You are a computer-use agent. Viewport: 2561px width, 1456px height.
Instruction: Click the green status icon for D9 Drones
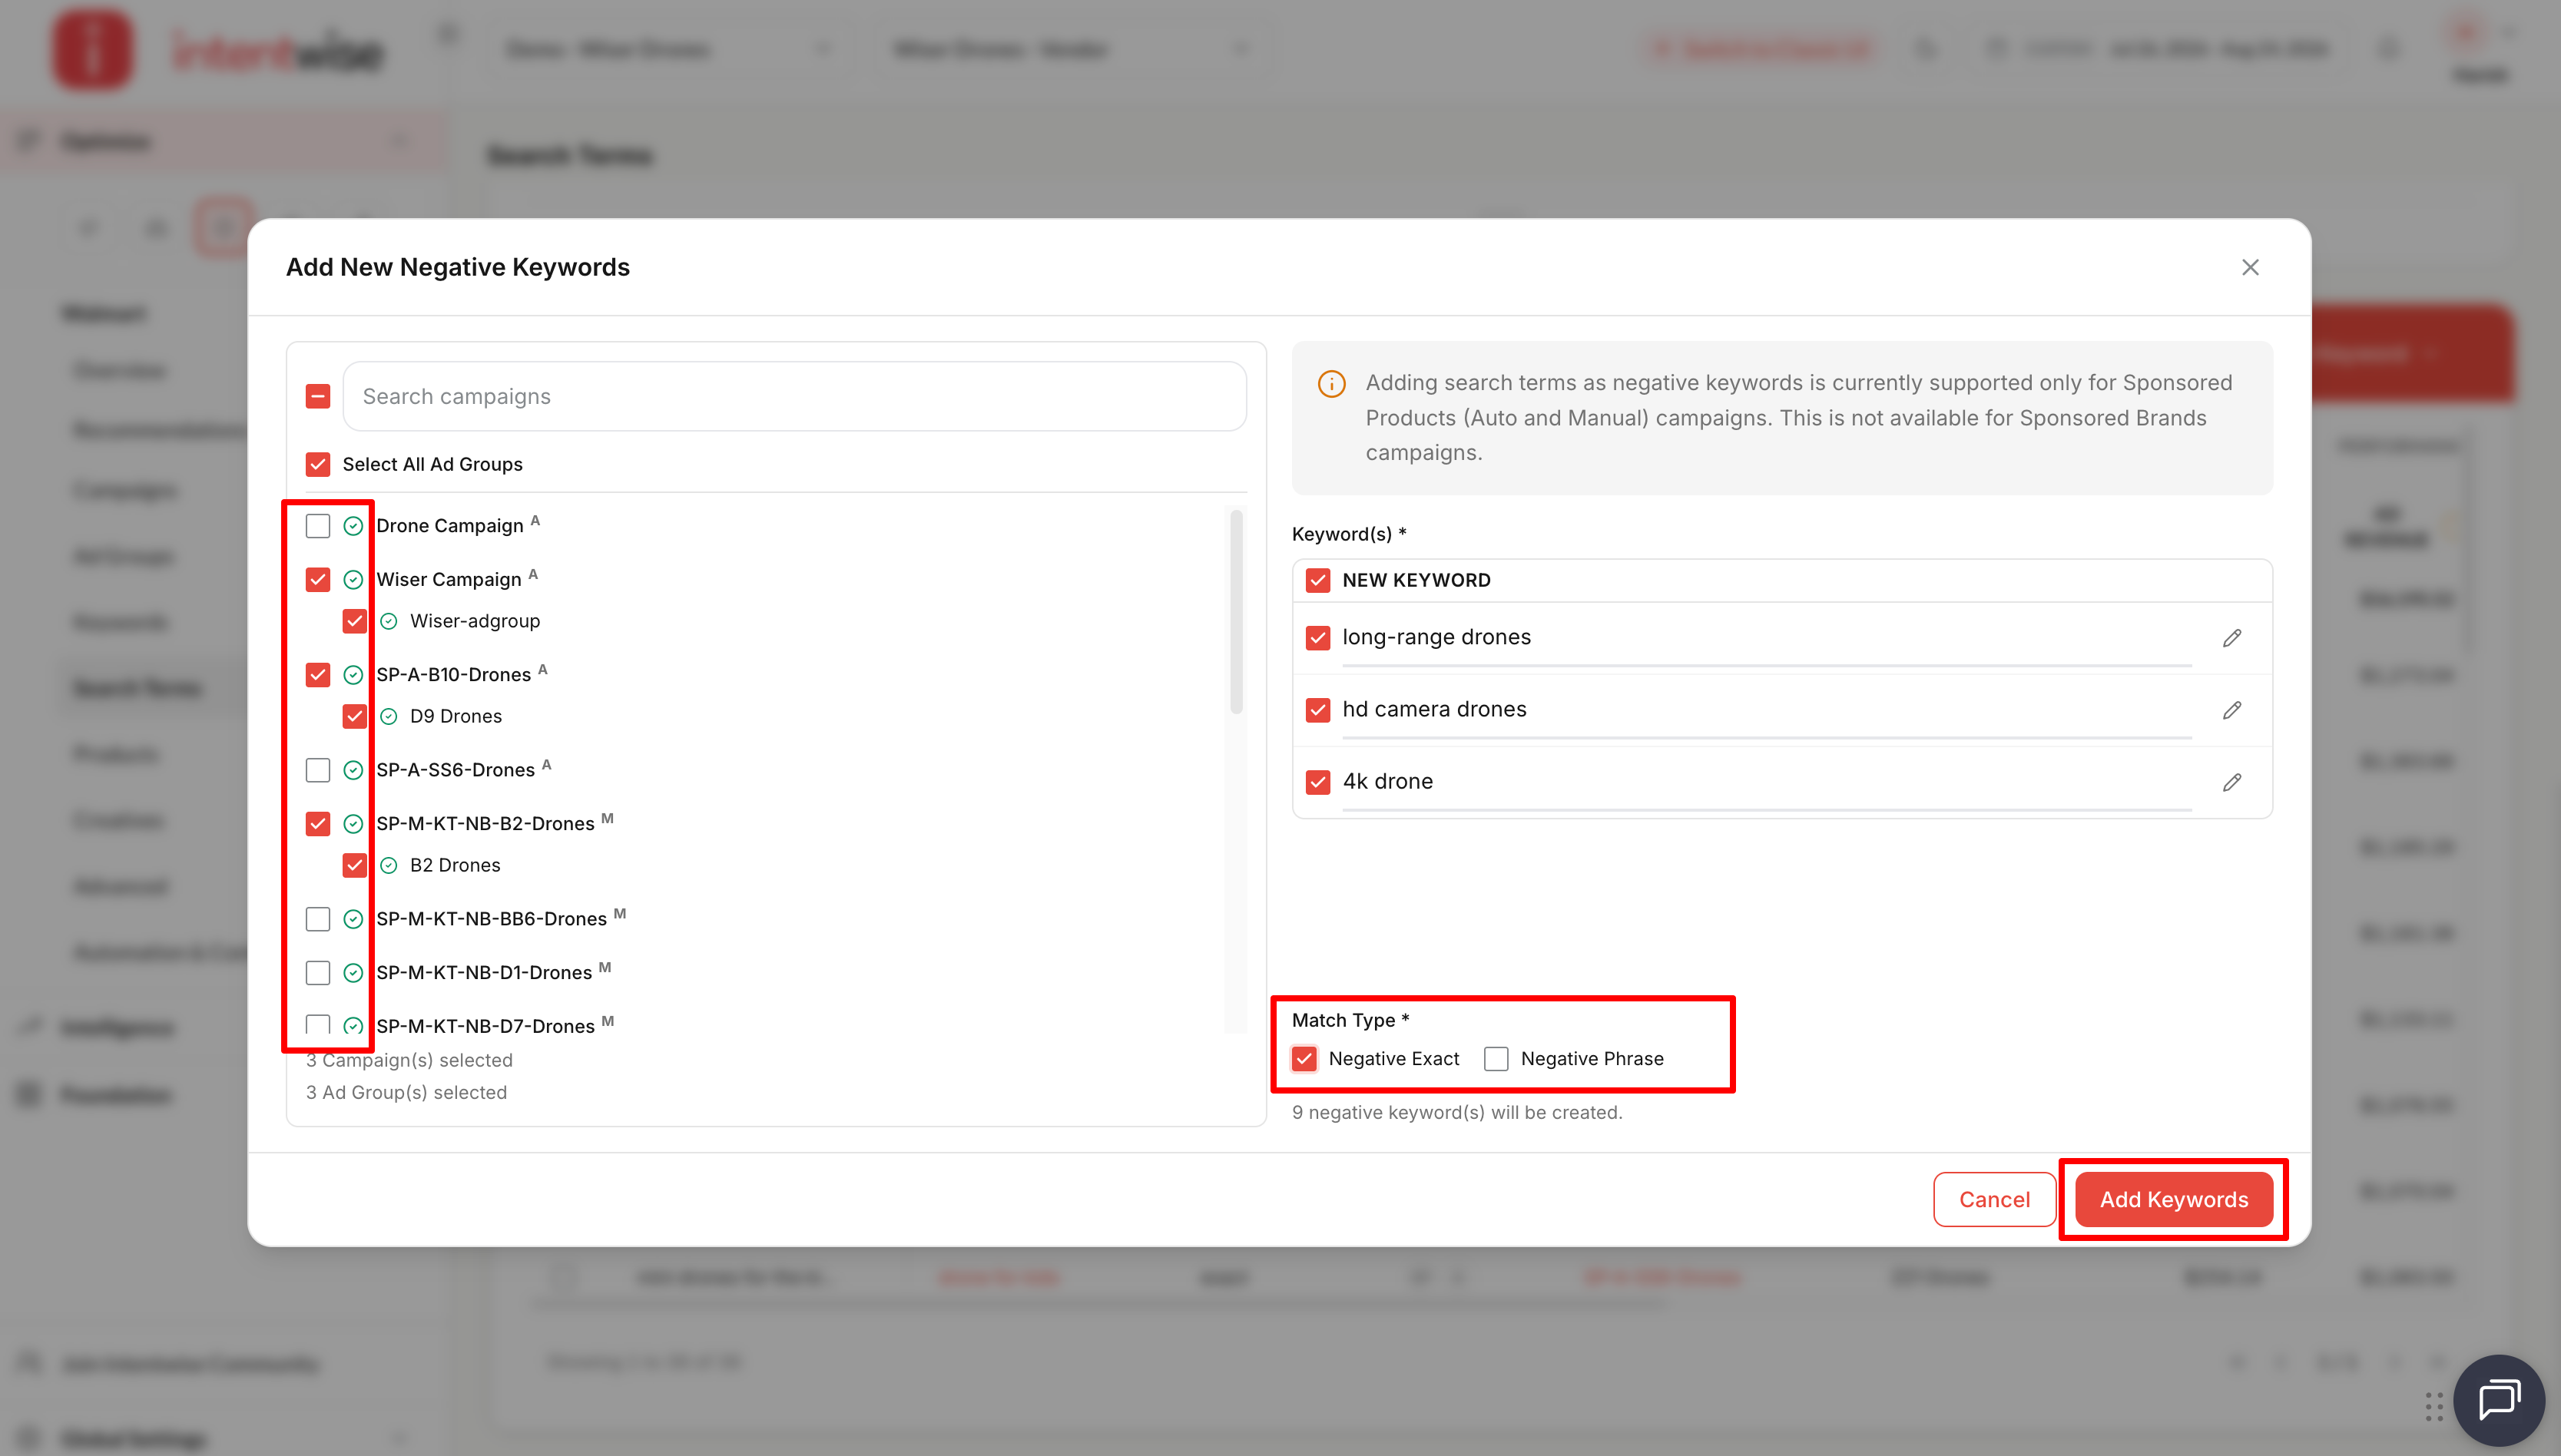(x=389, y=717)
